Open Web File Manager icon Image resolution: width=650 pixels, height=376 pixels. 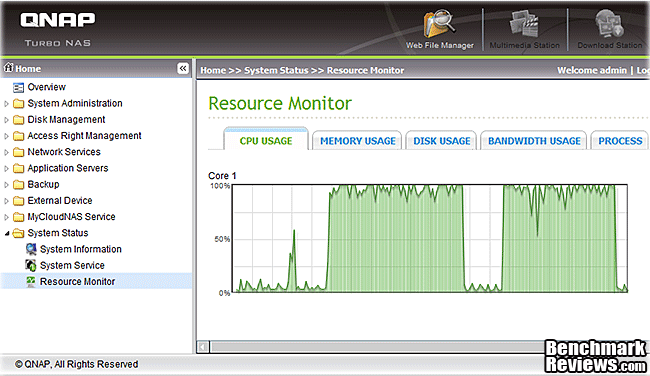pyautogui.click(x=439, y=24)
